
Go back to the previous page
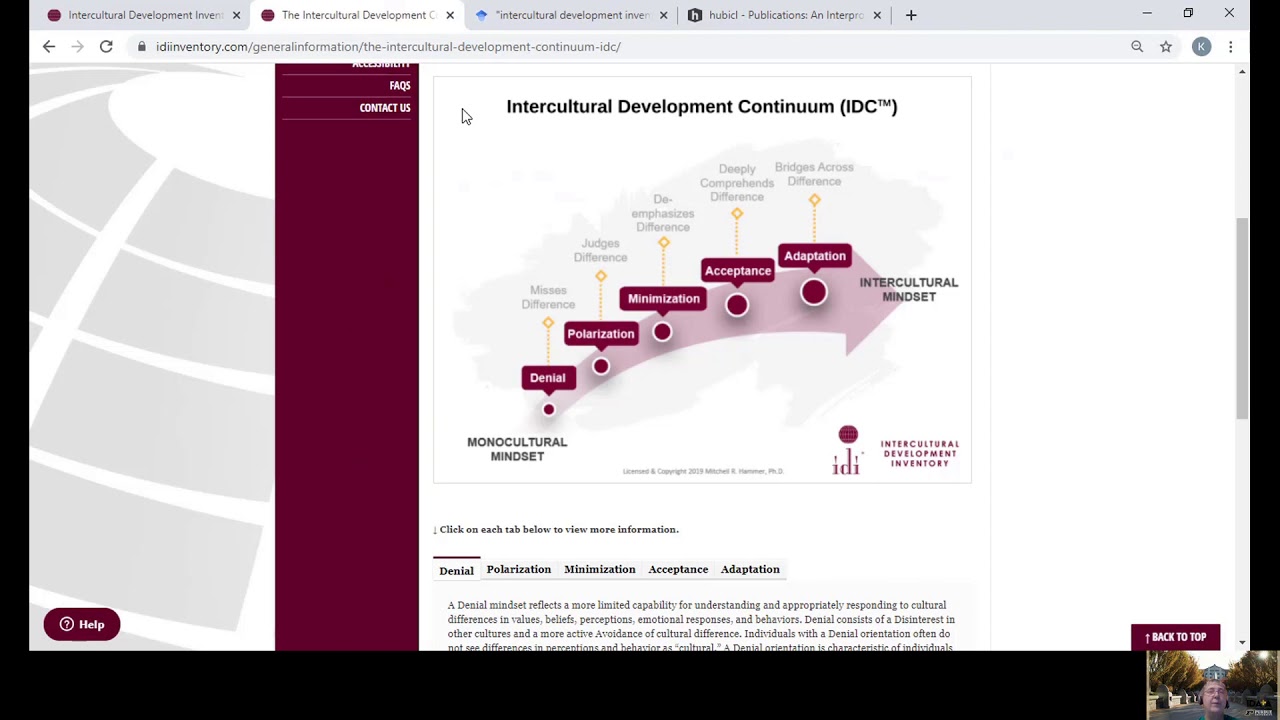[49, 46]
